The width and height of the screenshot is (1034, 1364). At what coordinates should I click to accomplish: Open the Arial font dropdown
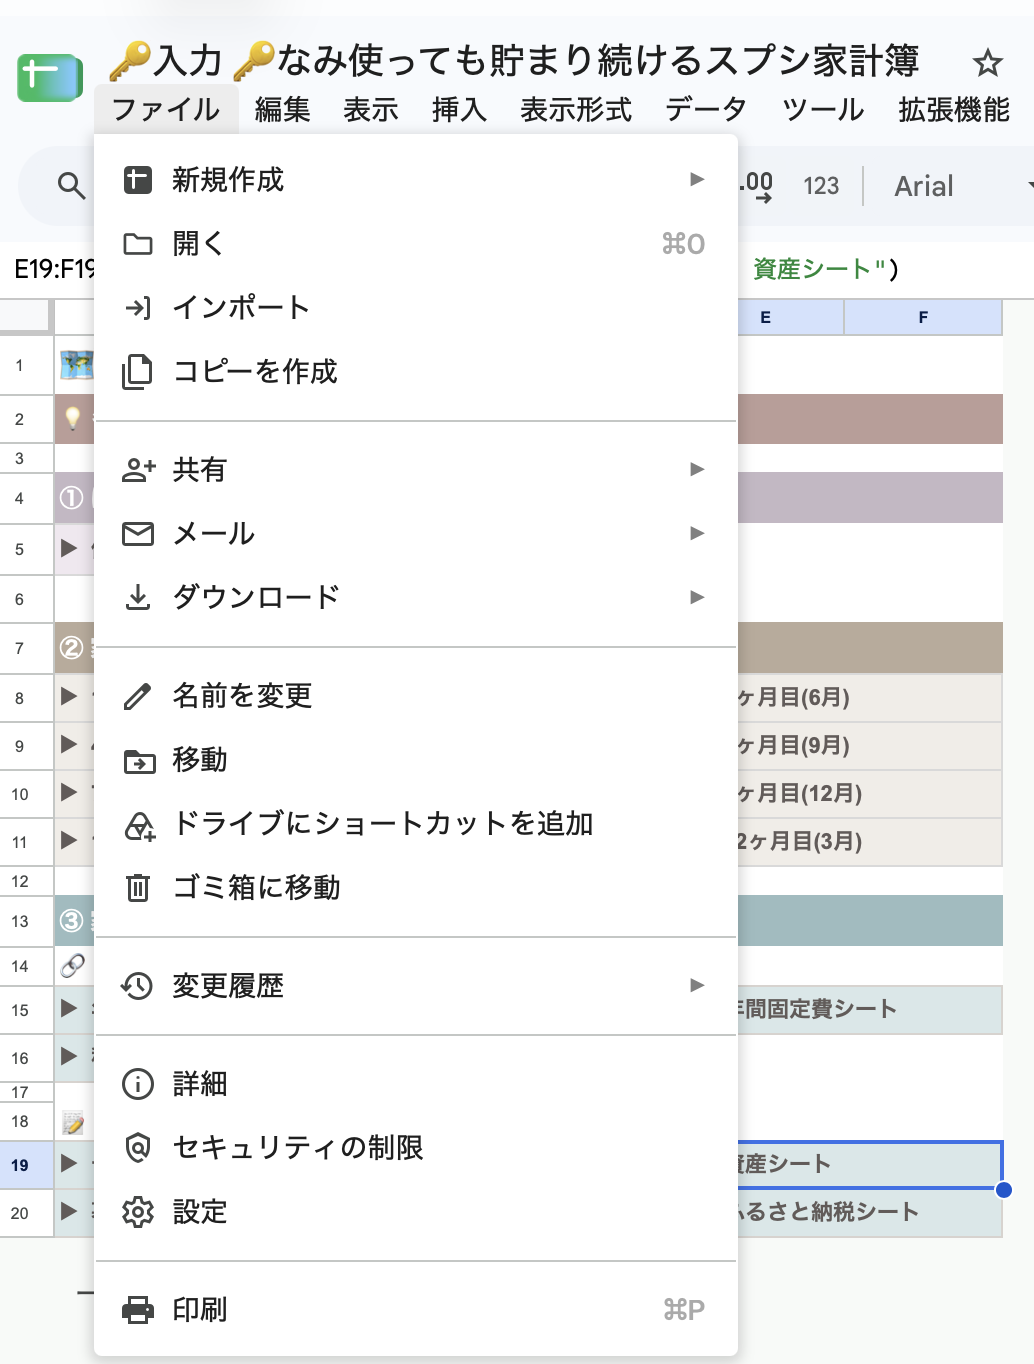(964, 186)
